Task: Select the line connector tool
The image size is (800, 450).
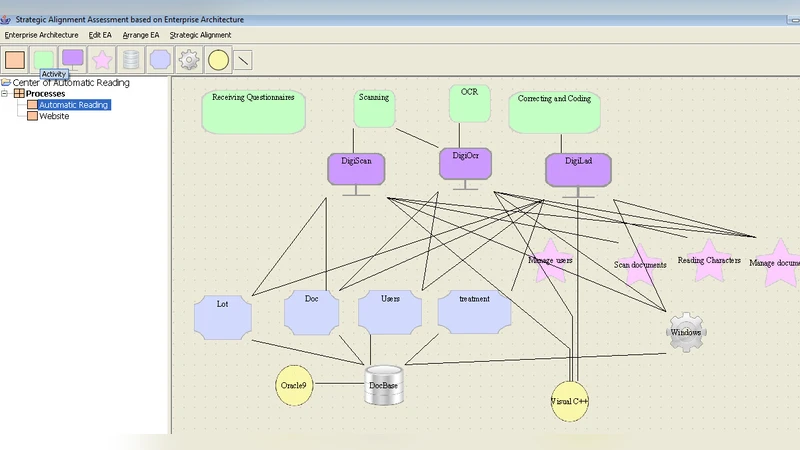Action: [x=243, y=60]
